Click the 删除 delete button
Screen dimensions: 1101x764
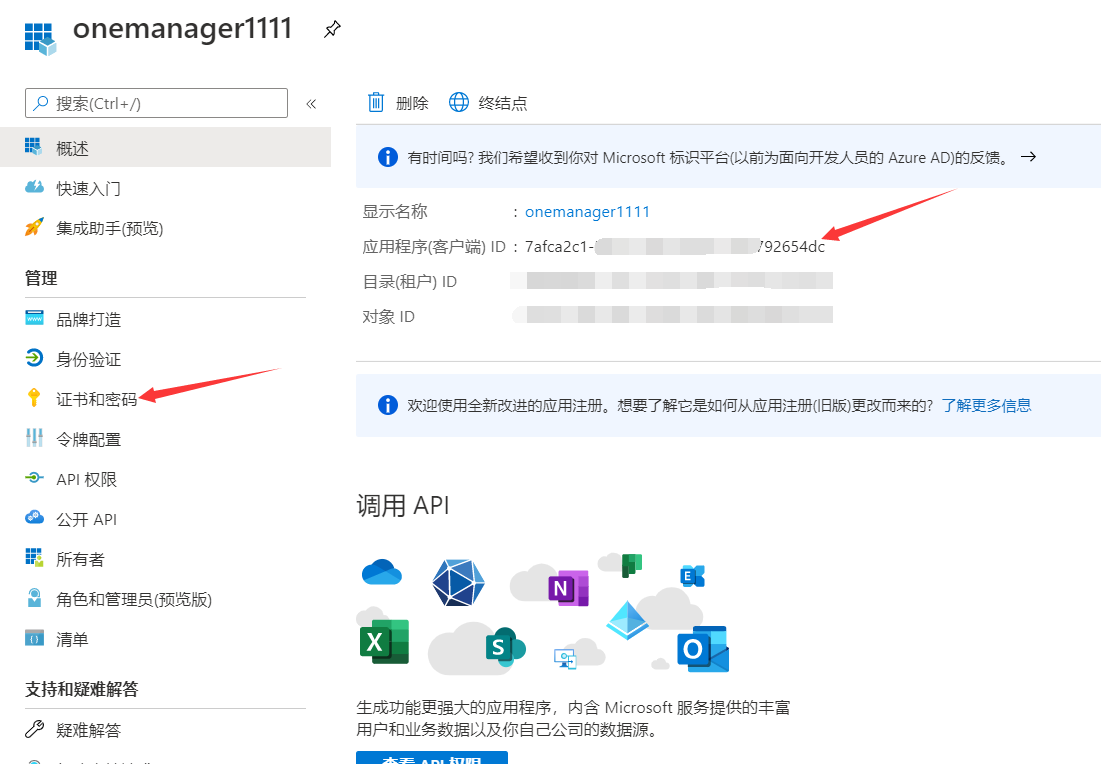398,102
